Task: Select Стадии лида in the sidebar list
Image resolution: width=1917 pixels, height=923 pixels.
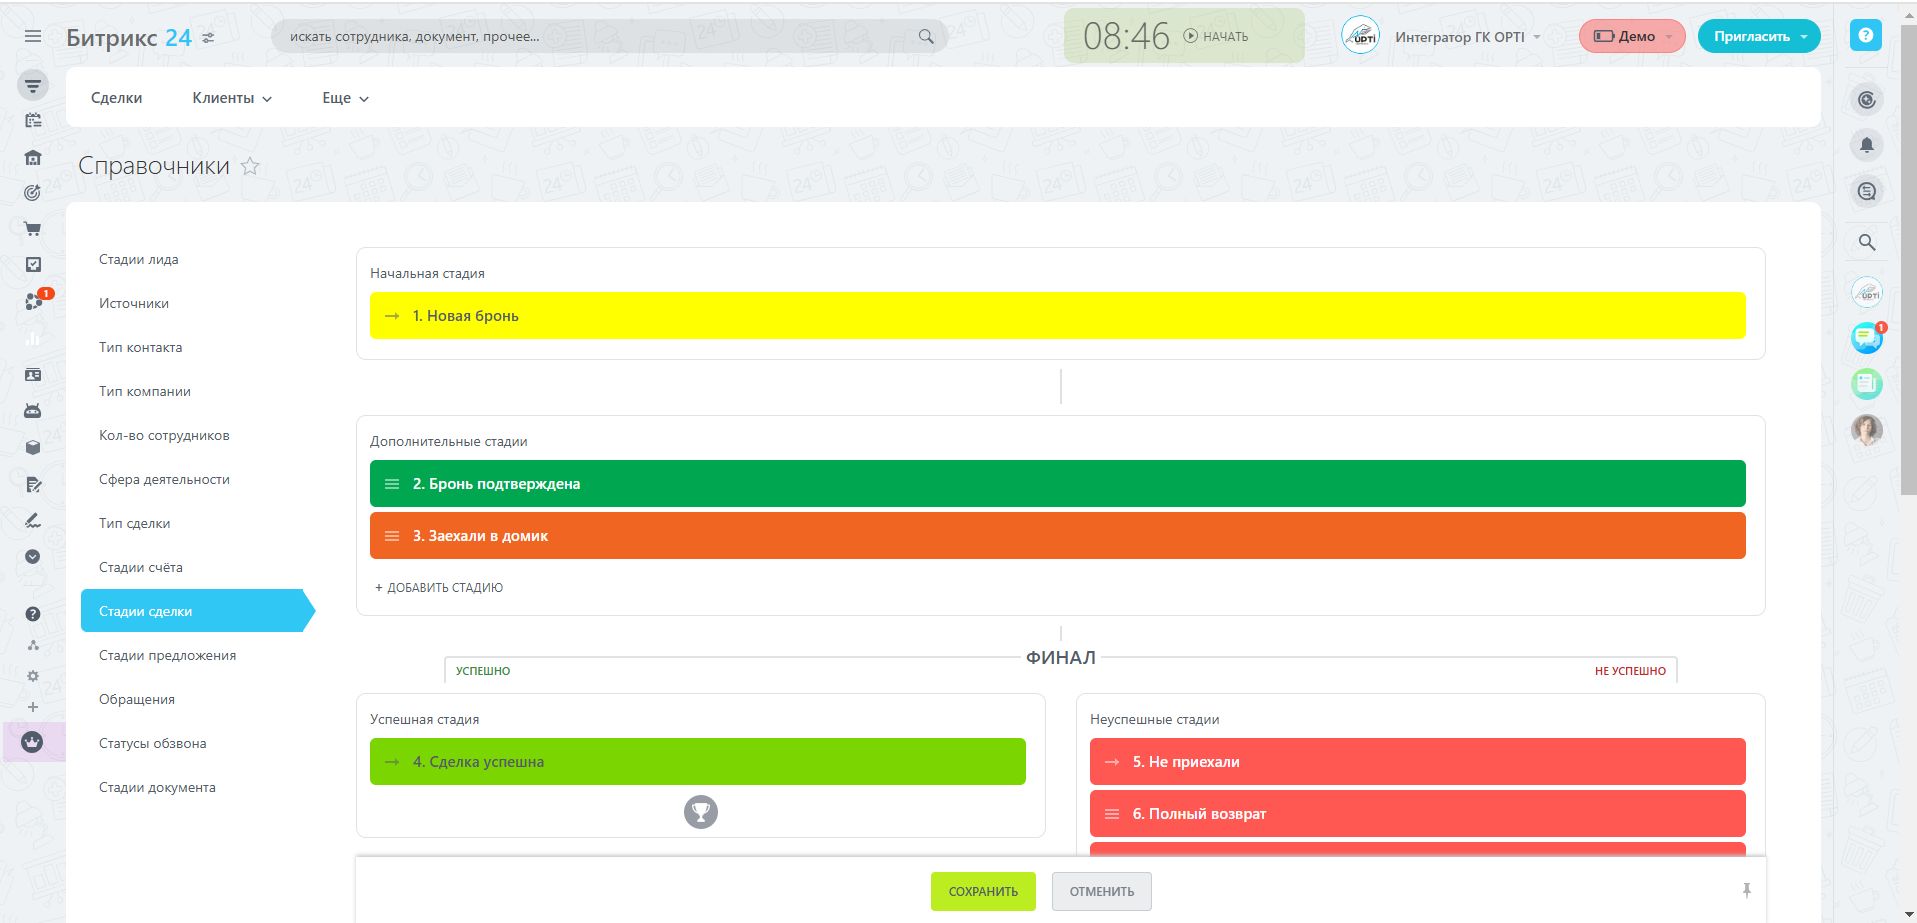Action: point(139,259)
